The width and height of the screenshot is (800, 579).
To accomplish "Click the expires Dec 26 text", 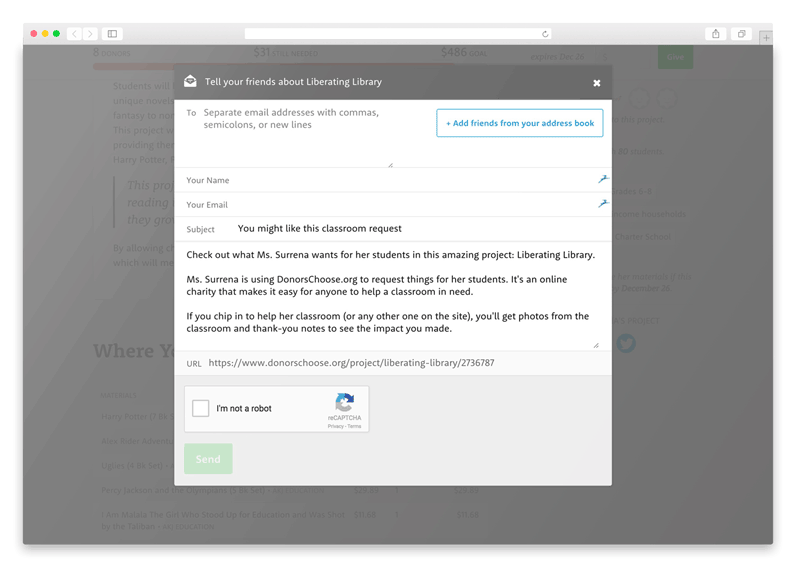I will [557, 57].
